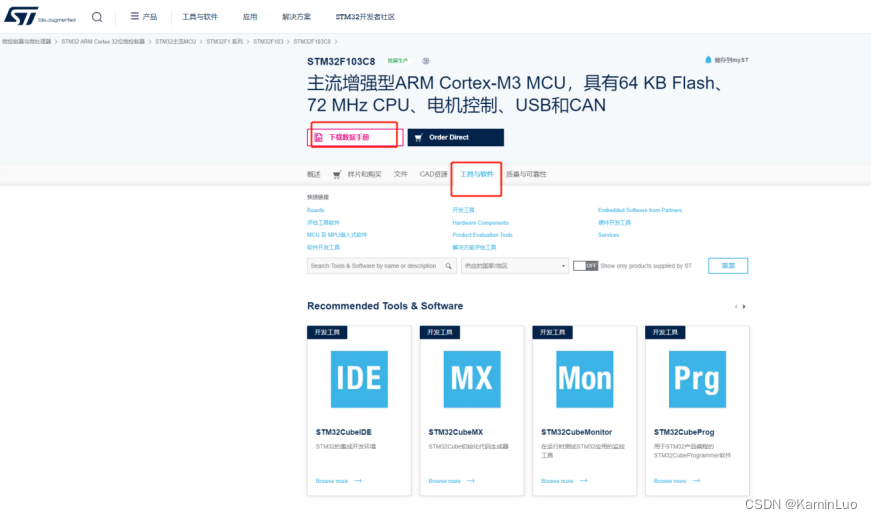872x519 pixels.
Task: Go to STM32开发者社区 in top navigation
Action: tap(365, 17)
